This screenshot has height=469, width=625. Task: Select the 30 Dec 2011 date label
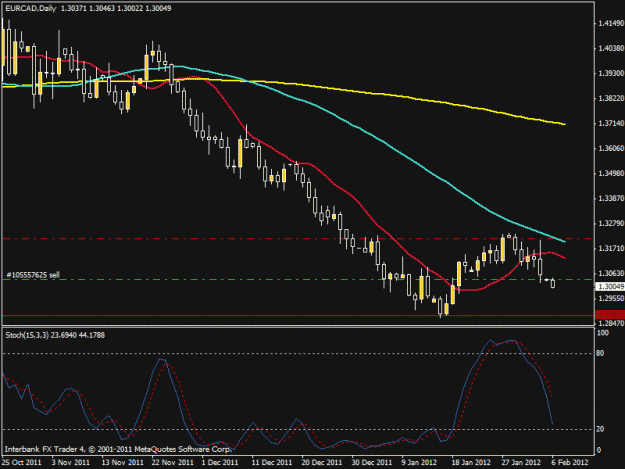[x=371, y=462]
